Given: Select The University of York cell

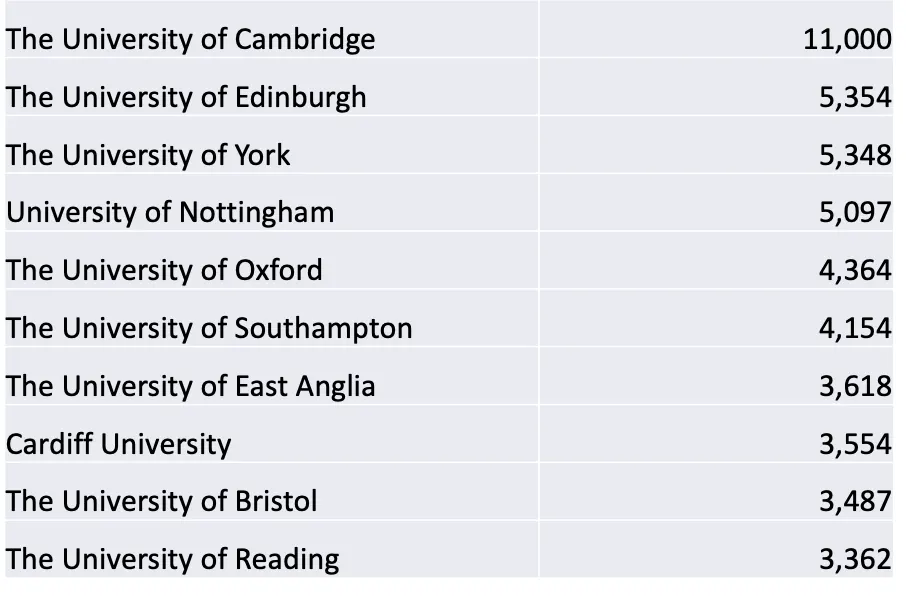Looking at the screenshot, I should pos(272,145).
